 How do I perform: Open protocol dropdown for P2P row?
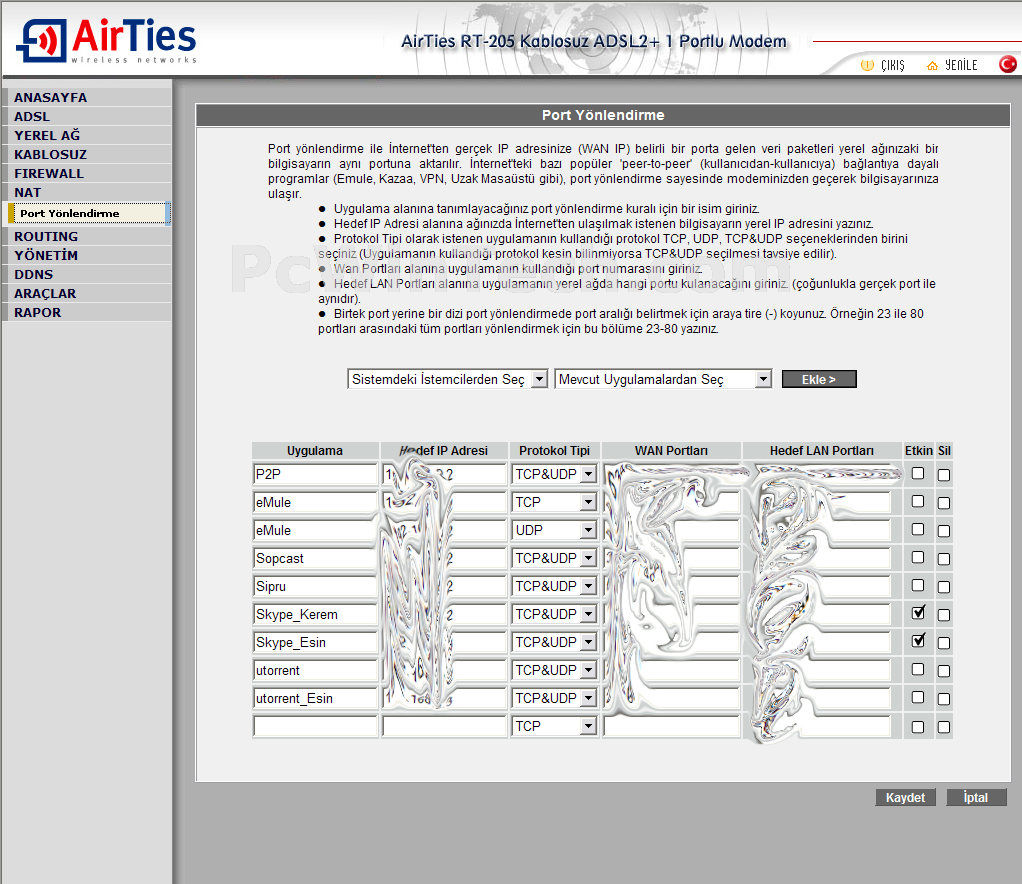[555, 474]
